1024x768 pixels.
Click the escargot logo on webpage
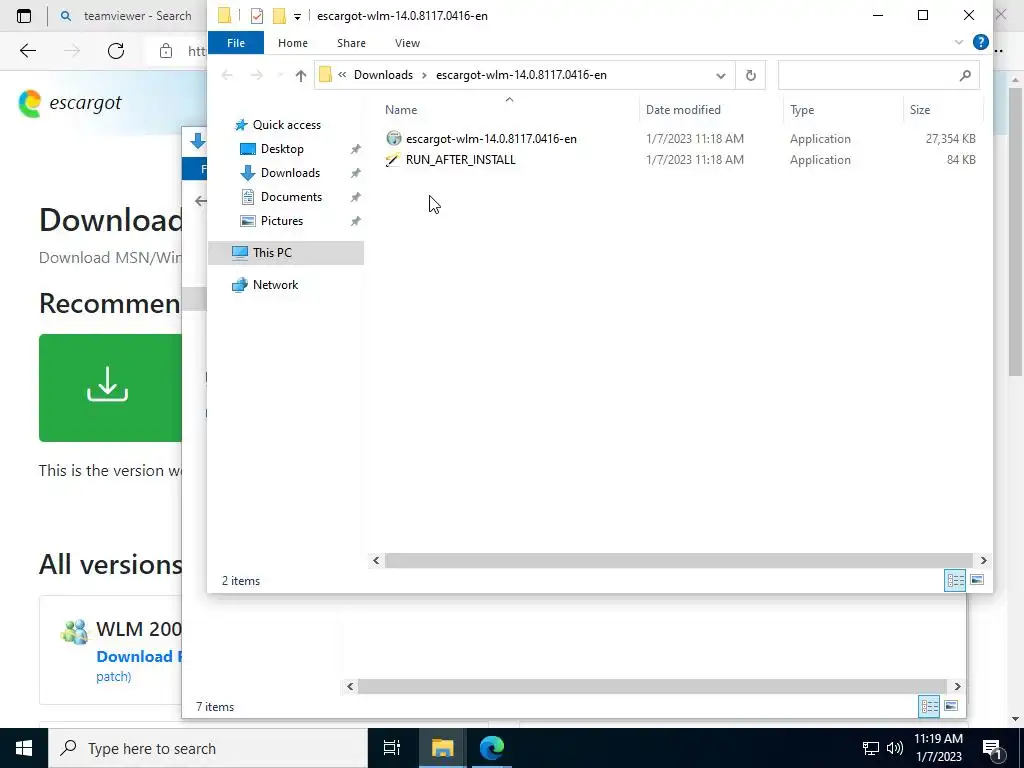pos(70,103)
